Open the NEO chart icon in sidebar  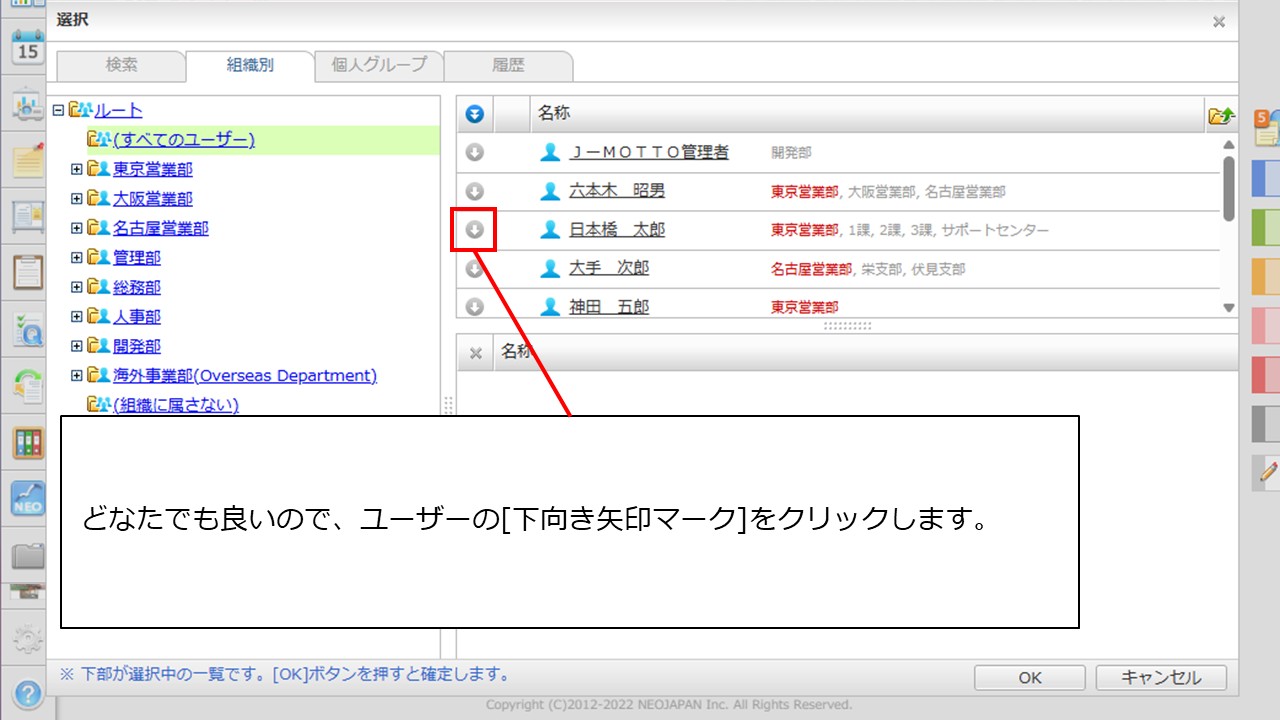(27, 498)
